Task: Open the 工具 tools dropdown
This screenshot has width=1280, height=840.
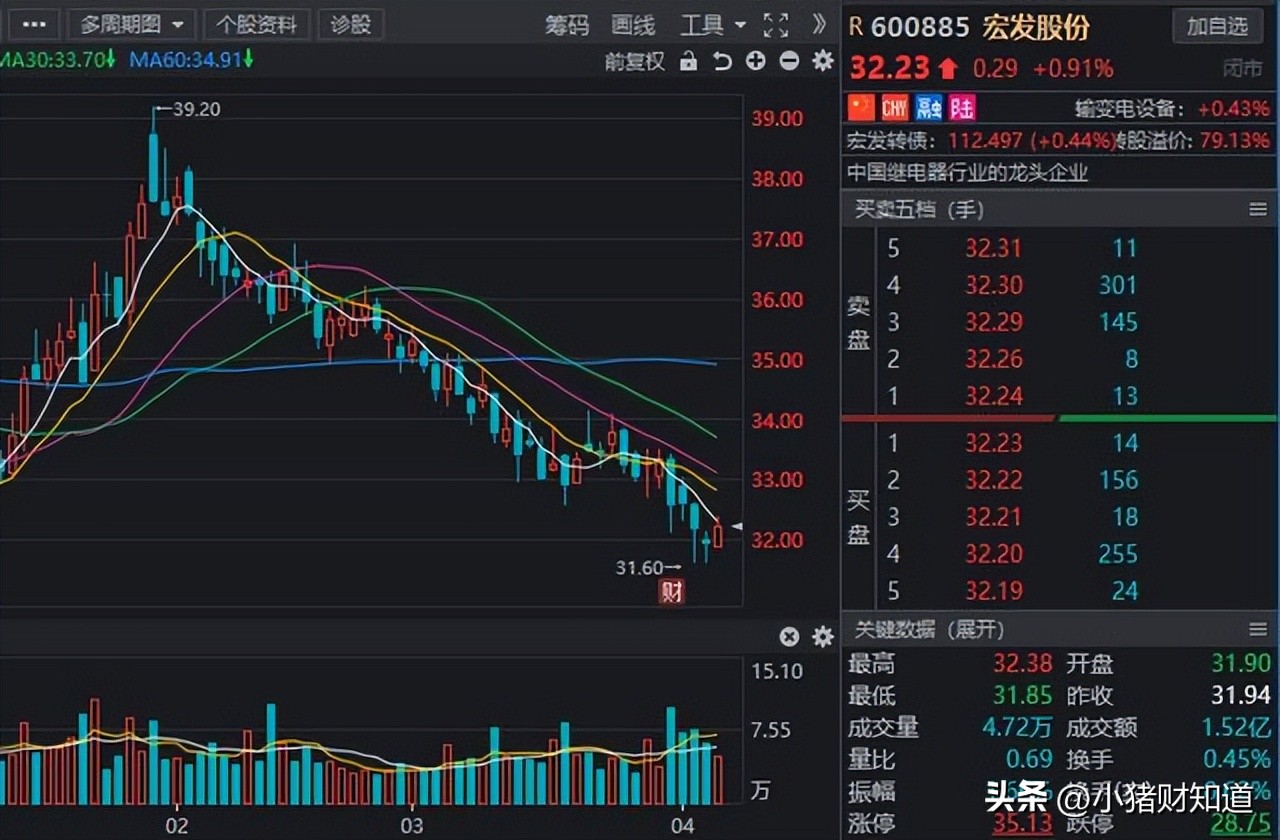Action: coord(713,25)
